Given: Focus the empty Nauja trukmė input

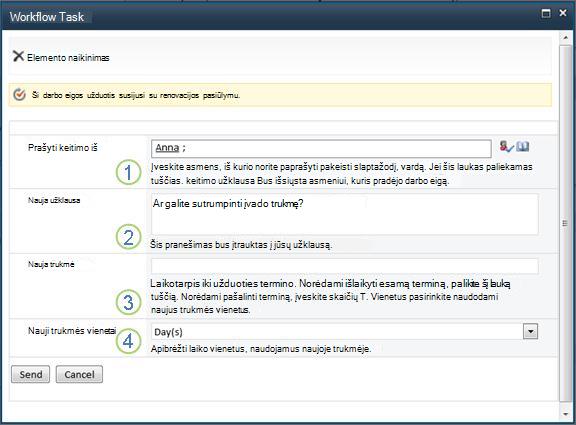Looking at the screenshot, I should (345, 266).
